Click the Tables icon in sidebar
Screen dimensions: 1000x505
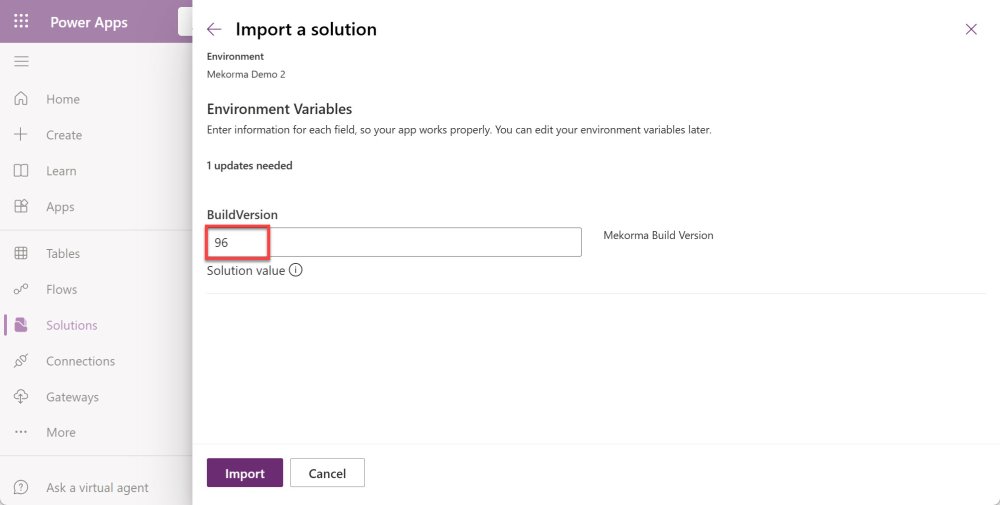pyautogui.click(x=21, y=254)
